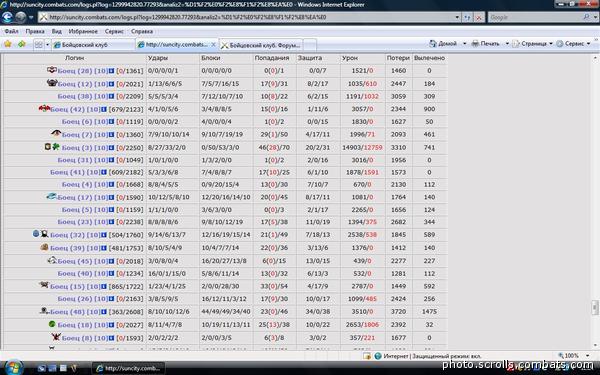Expand the address bar URL history dropdown
This screenshot has height=375, width=600.
coord(457,17)
